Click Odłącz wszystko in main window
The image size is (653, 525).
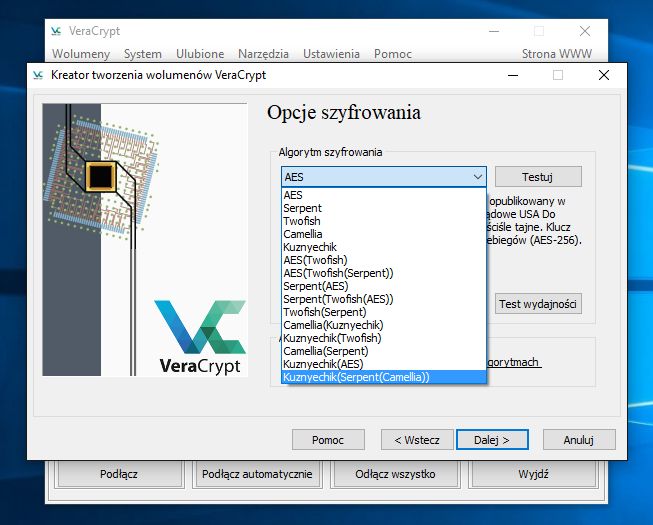pos(395,474)
